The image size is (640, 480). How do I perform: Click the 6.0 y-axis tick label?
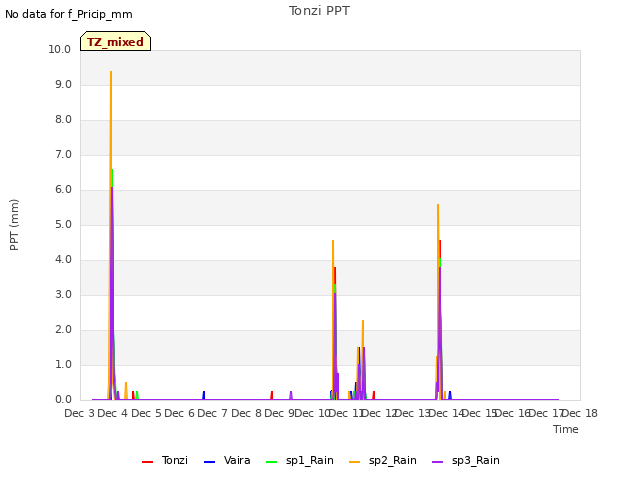click(x=63, y=189)
